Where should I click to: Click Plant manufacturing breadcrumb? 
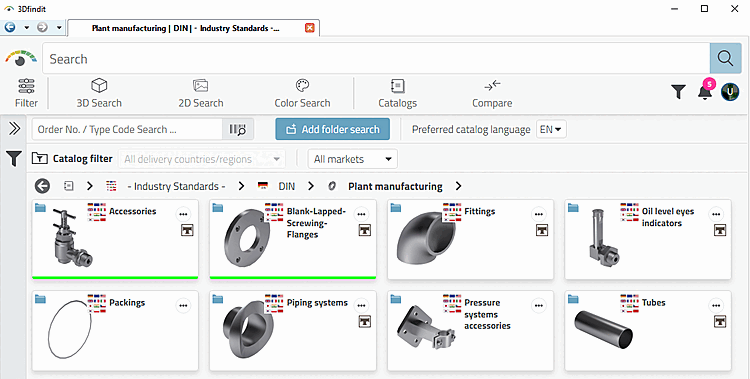click(395, 186)
